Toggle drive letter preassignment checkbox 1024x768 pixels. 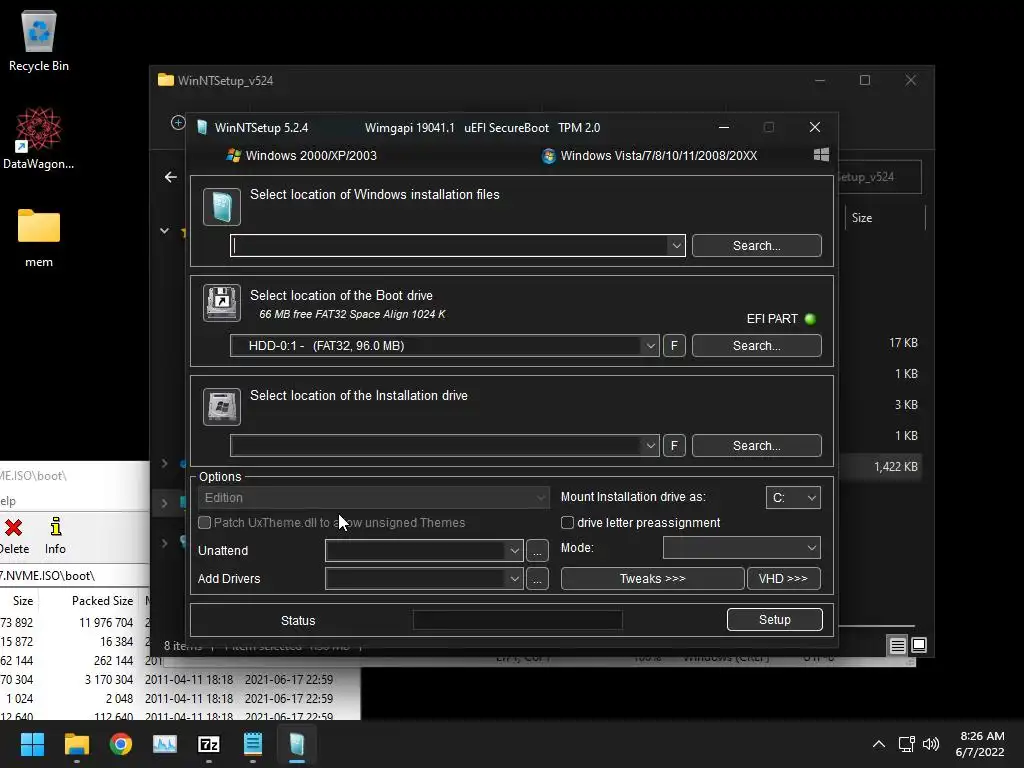pos(568,522)
